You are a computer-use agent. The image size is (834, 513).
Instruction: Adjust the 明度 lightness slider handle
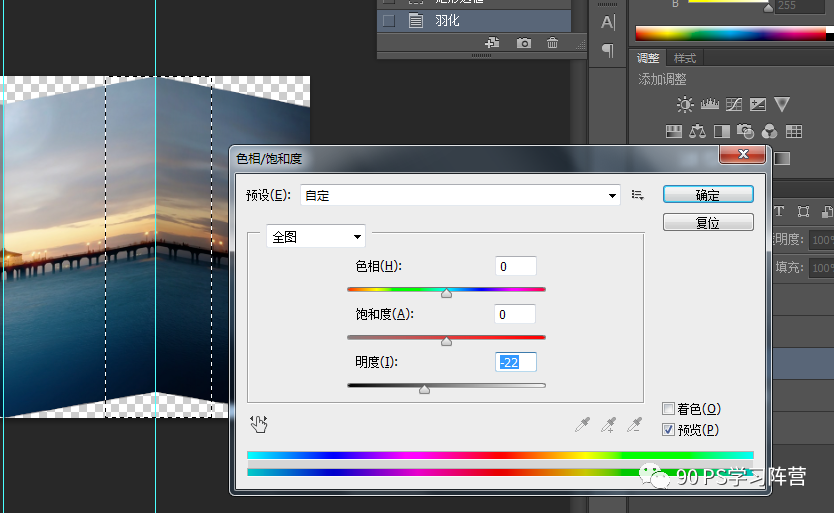424,390
